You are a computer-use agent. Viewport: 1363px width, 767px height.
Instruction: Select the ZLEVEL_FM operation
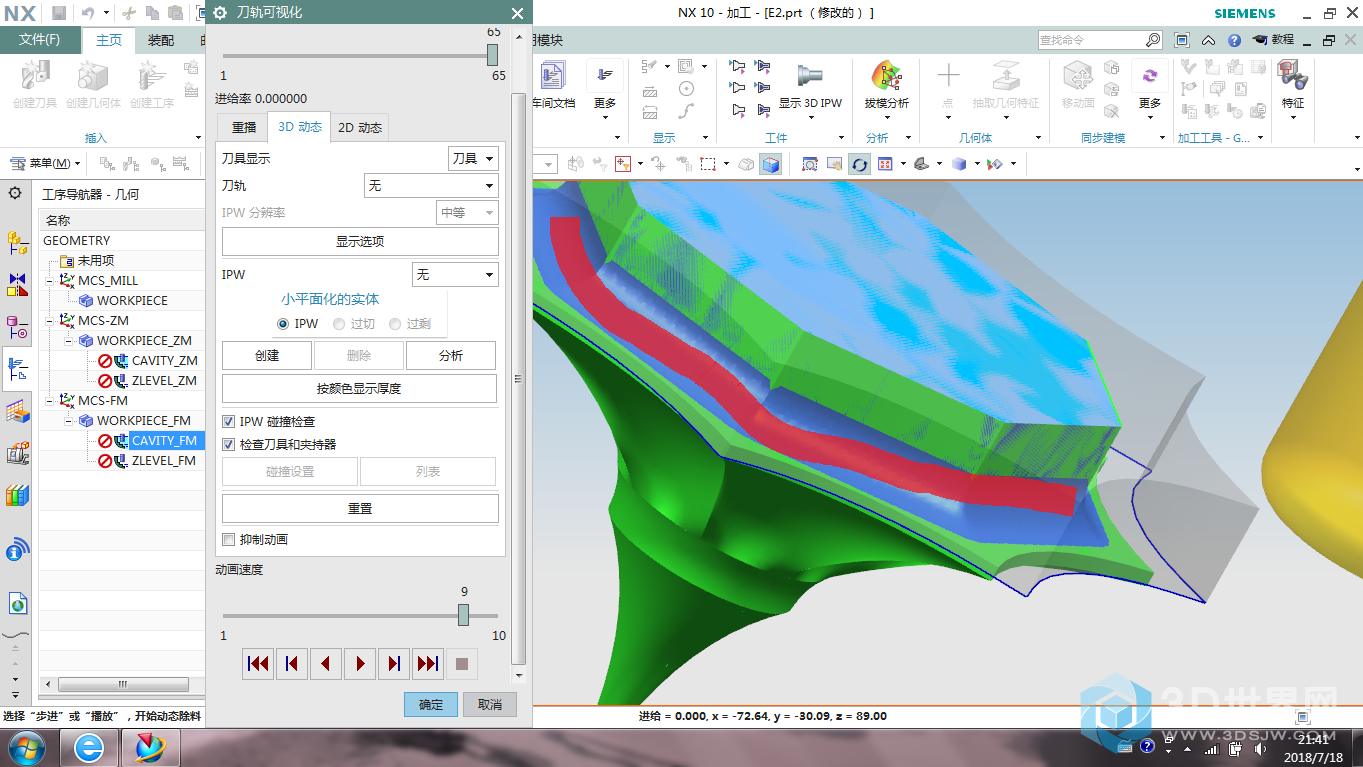(163, 461)
